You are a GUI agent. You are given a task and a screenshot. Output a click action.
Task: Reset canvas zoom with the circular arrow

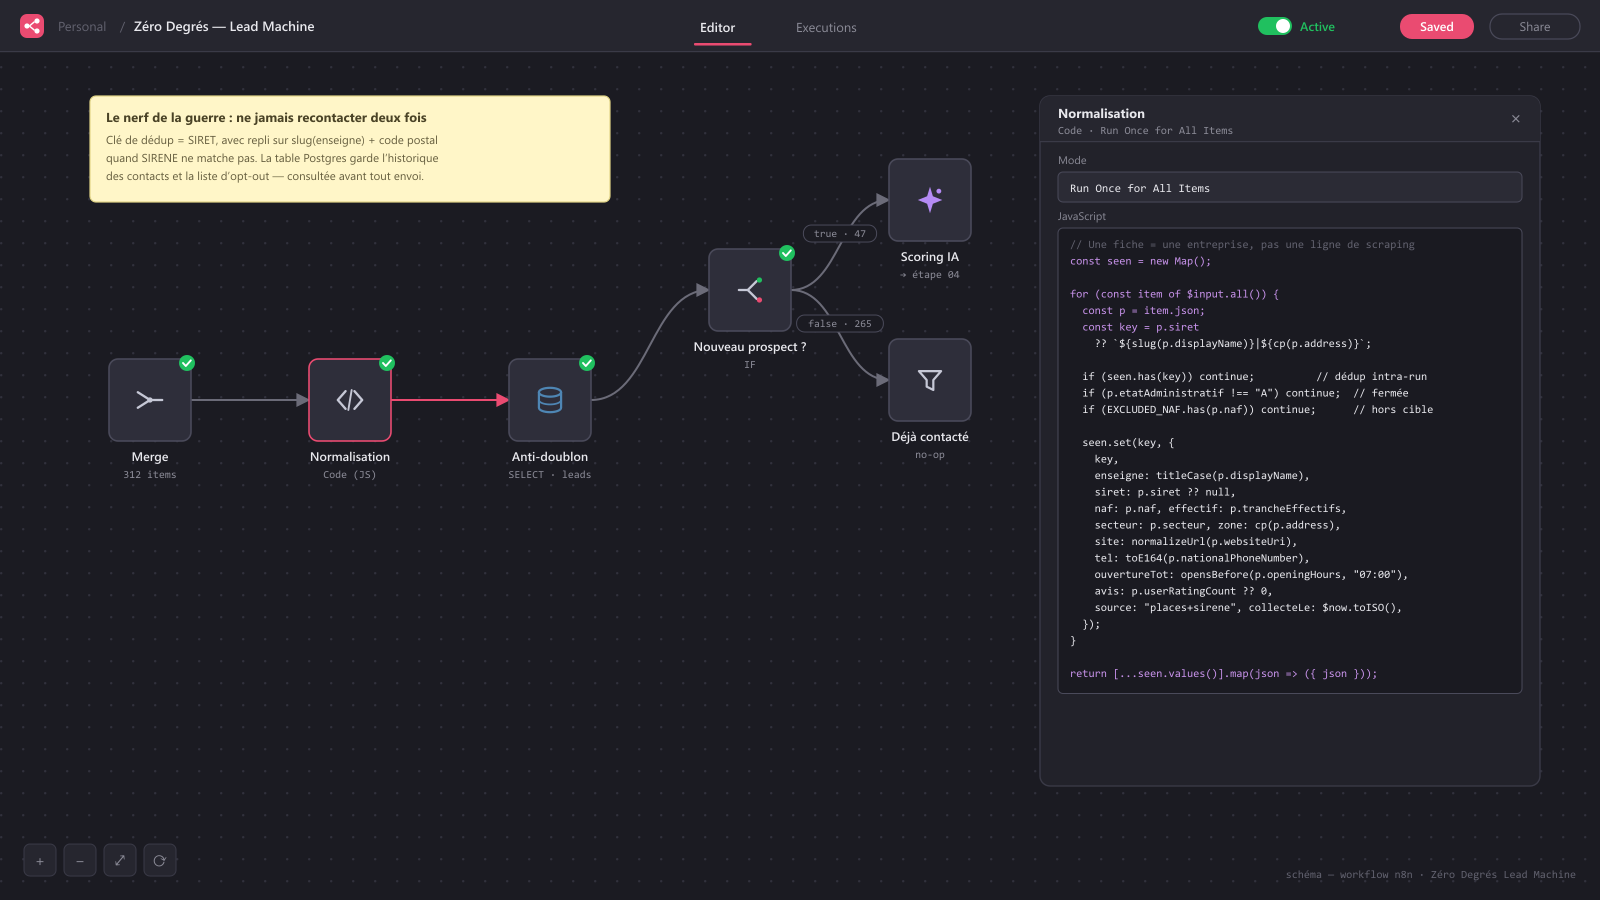160,861
